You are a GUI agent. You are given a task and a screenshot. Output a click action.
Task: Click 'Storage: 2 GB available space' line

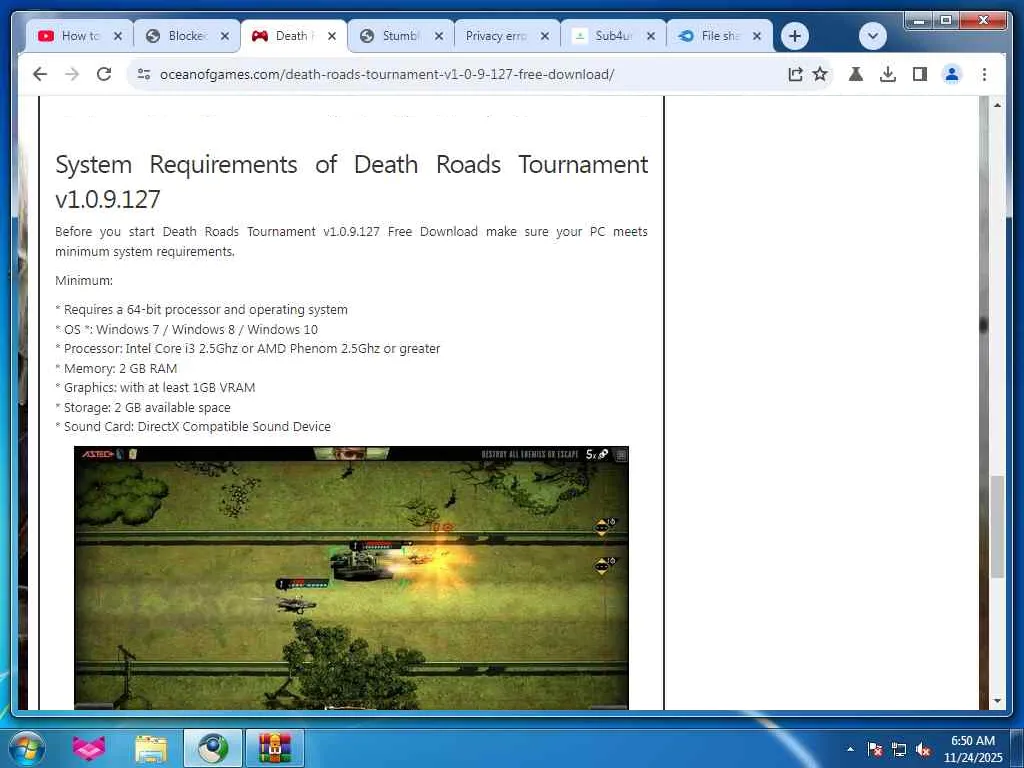pyautogui.click(x=143, y=408)
